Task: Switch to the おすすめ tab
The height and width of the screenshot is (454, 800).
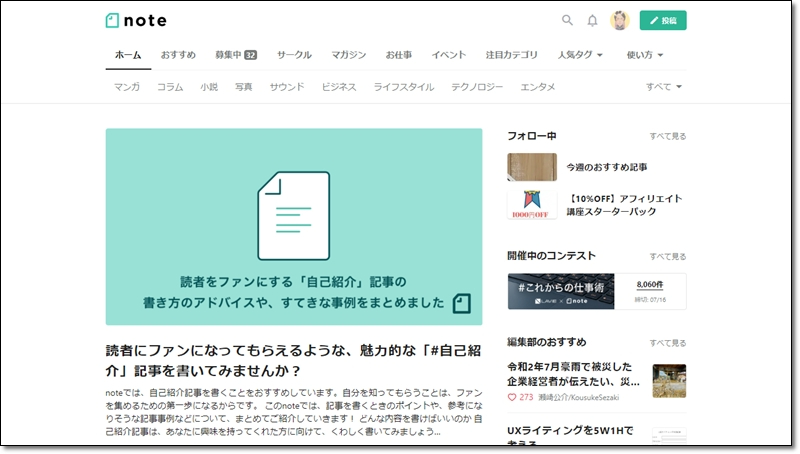Action: [178, 55]
